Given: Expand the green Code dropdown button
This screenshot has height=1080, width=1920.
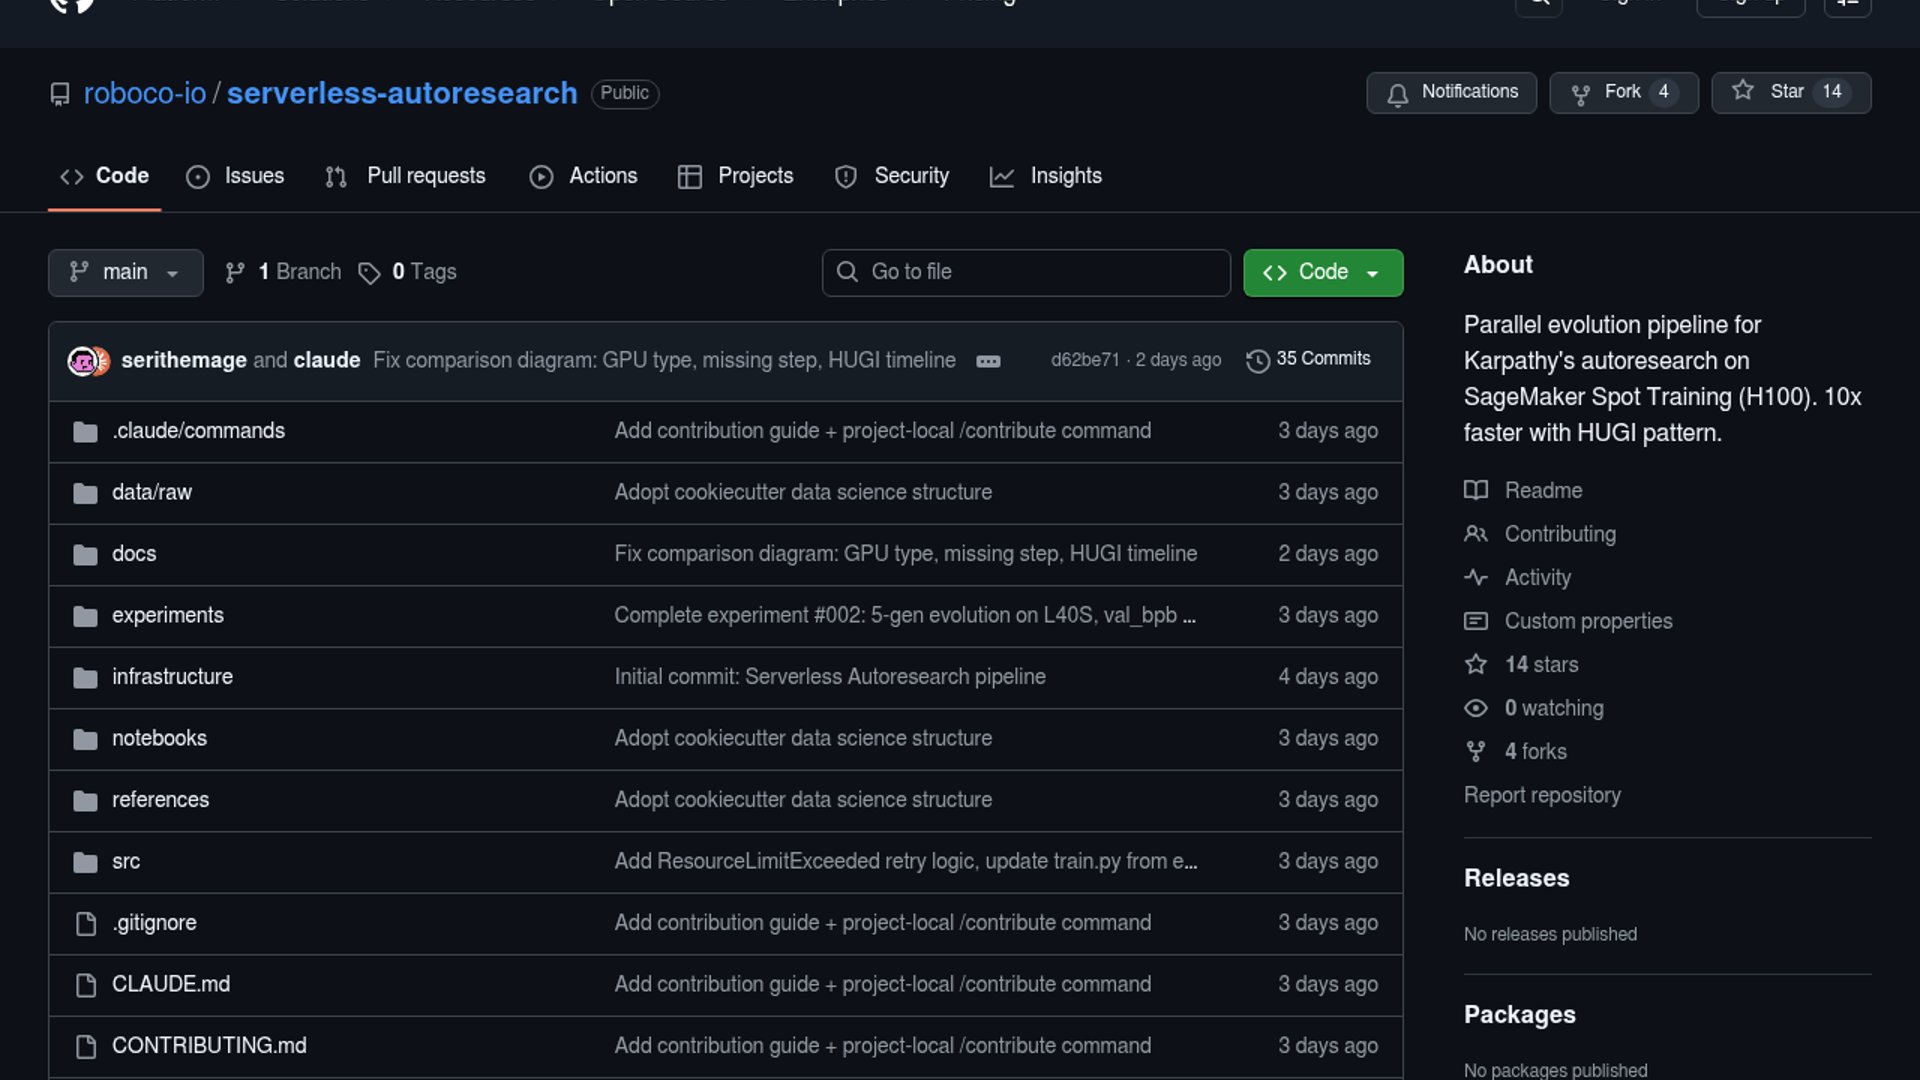Looking at the screenshot, I should [1322, 272].
